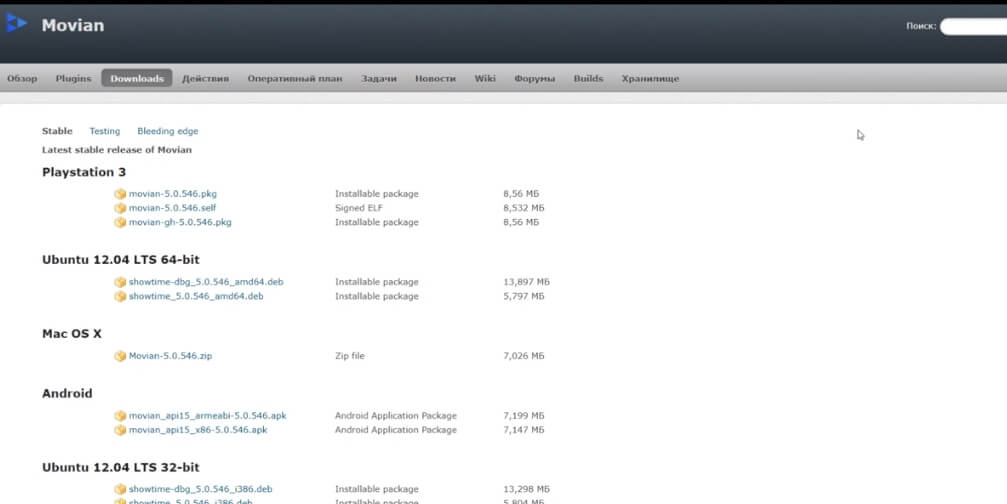
Task: Click package icon beside Movian-5.0.546.zip
Action: point(120,356)
